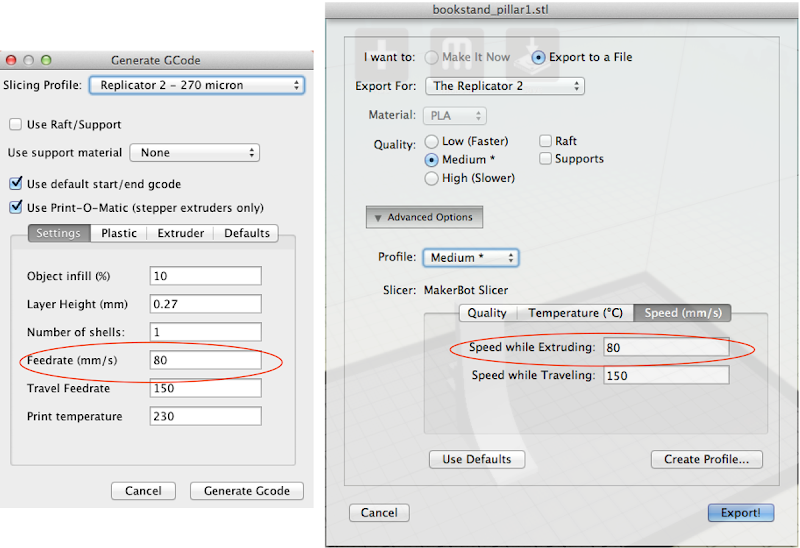Toggle Use Print-O-Matic checkbox

pos(16,207)
